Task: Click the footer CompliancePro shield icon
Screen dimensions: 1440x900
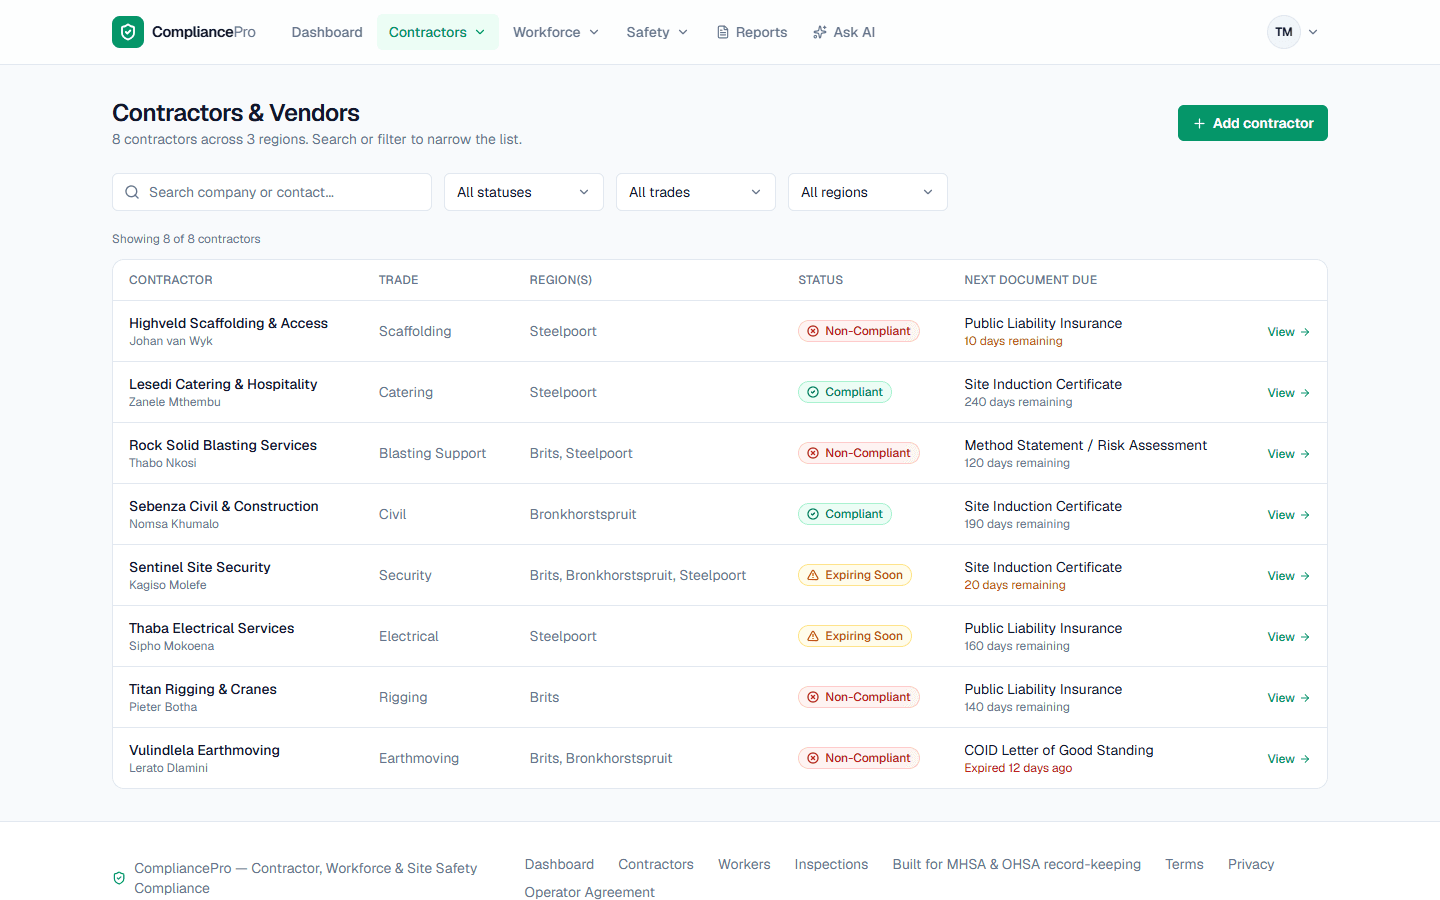Action: pyautogui.click(x=119, y=878)
